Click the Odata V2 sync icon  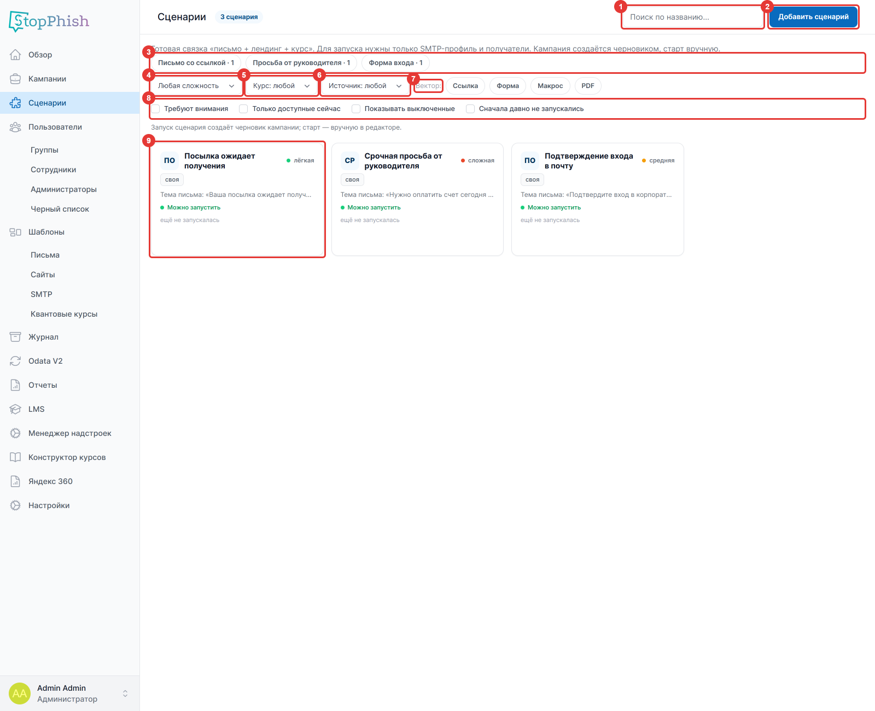click(15, 361)
